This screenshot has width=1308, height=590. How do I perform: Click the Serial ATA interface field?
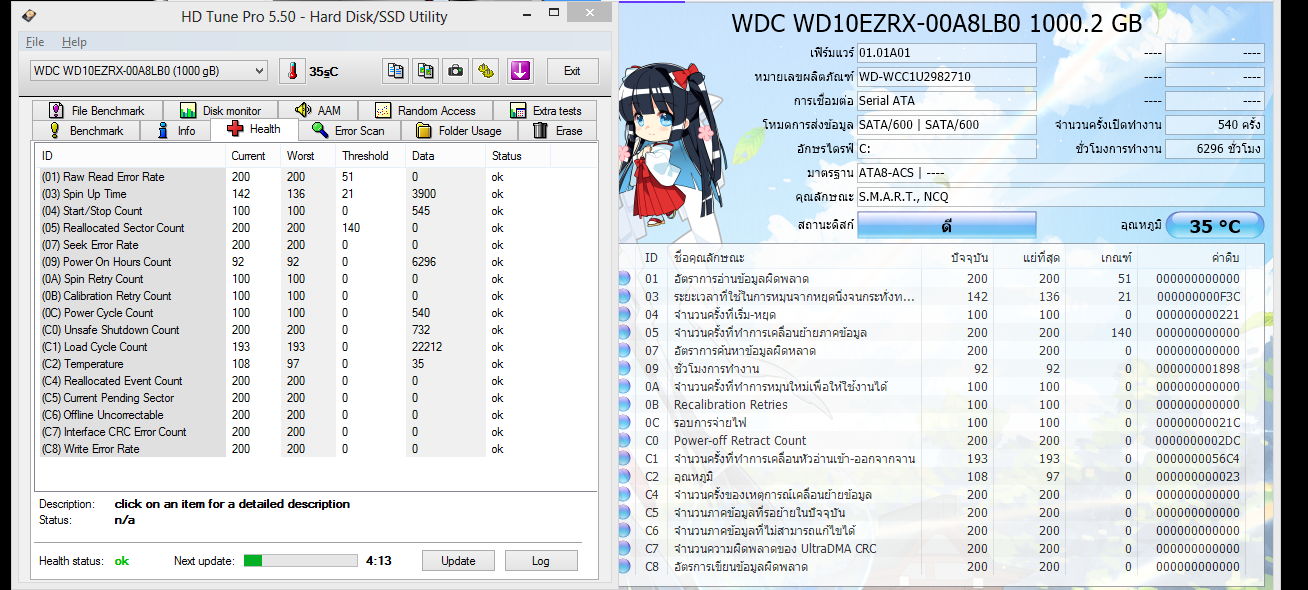tap(947, 100)
